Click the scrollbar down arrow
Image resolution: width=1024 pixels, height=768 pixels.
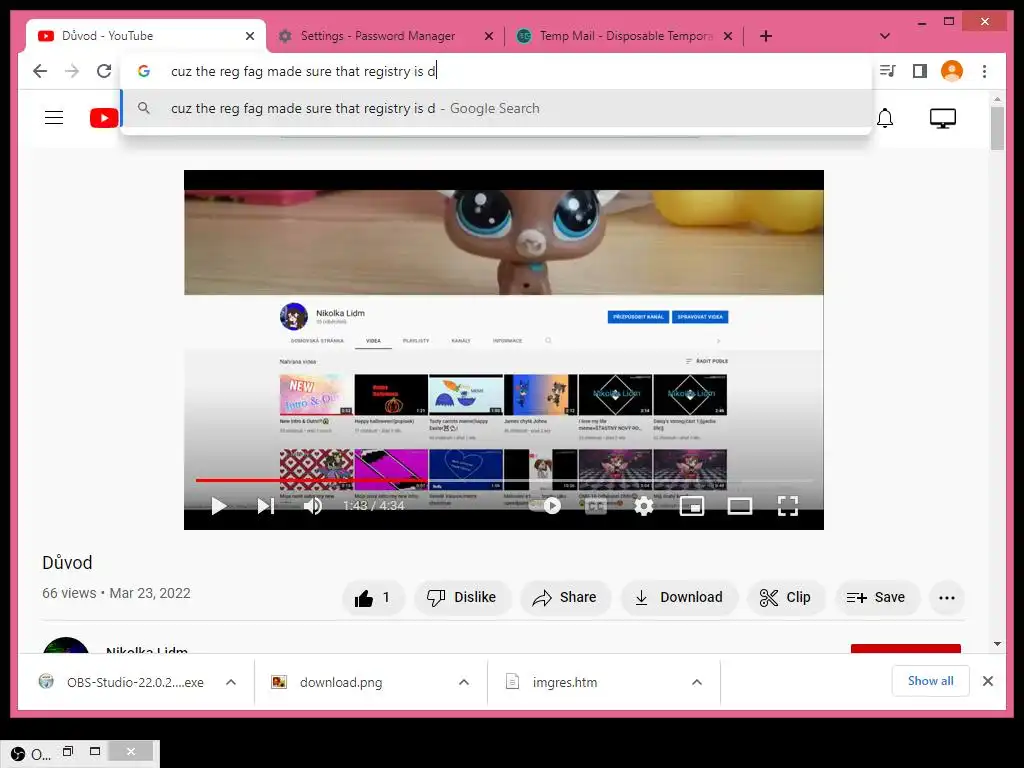click(997, 644)
